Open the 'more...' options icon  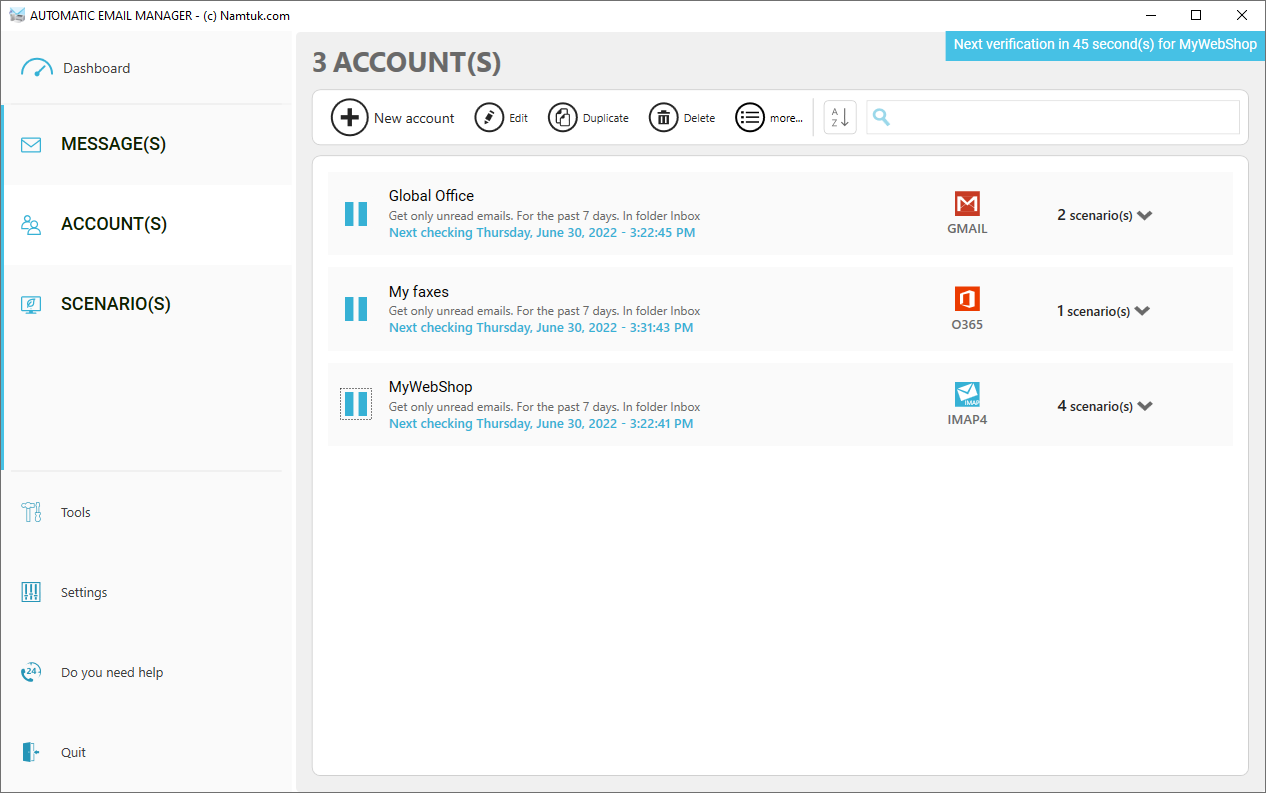pyautogui.click(x=750, y=117)
